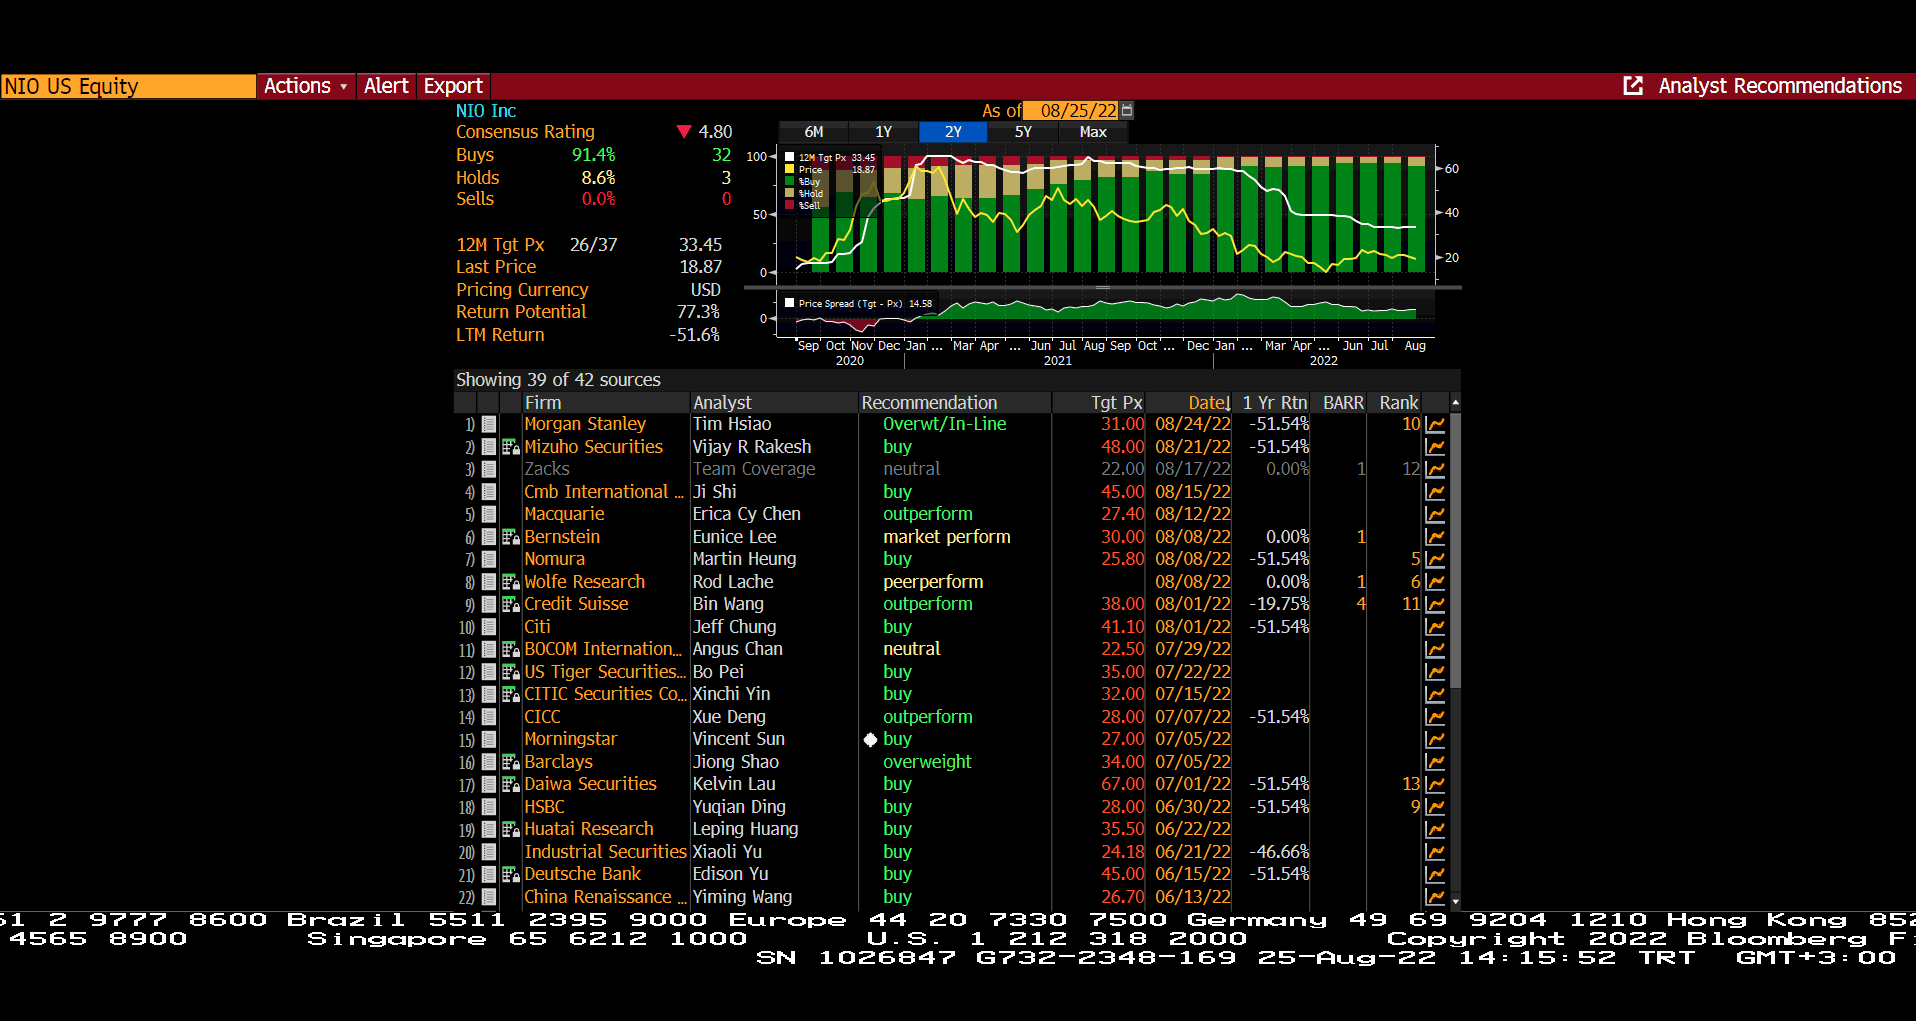Sort table by the Firm column header

click(x=543, y=403)
